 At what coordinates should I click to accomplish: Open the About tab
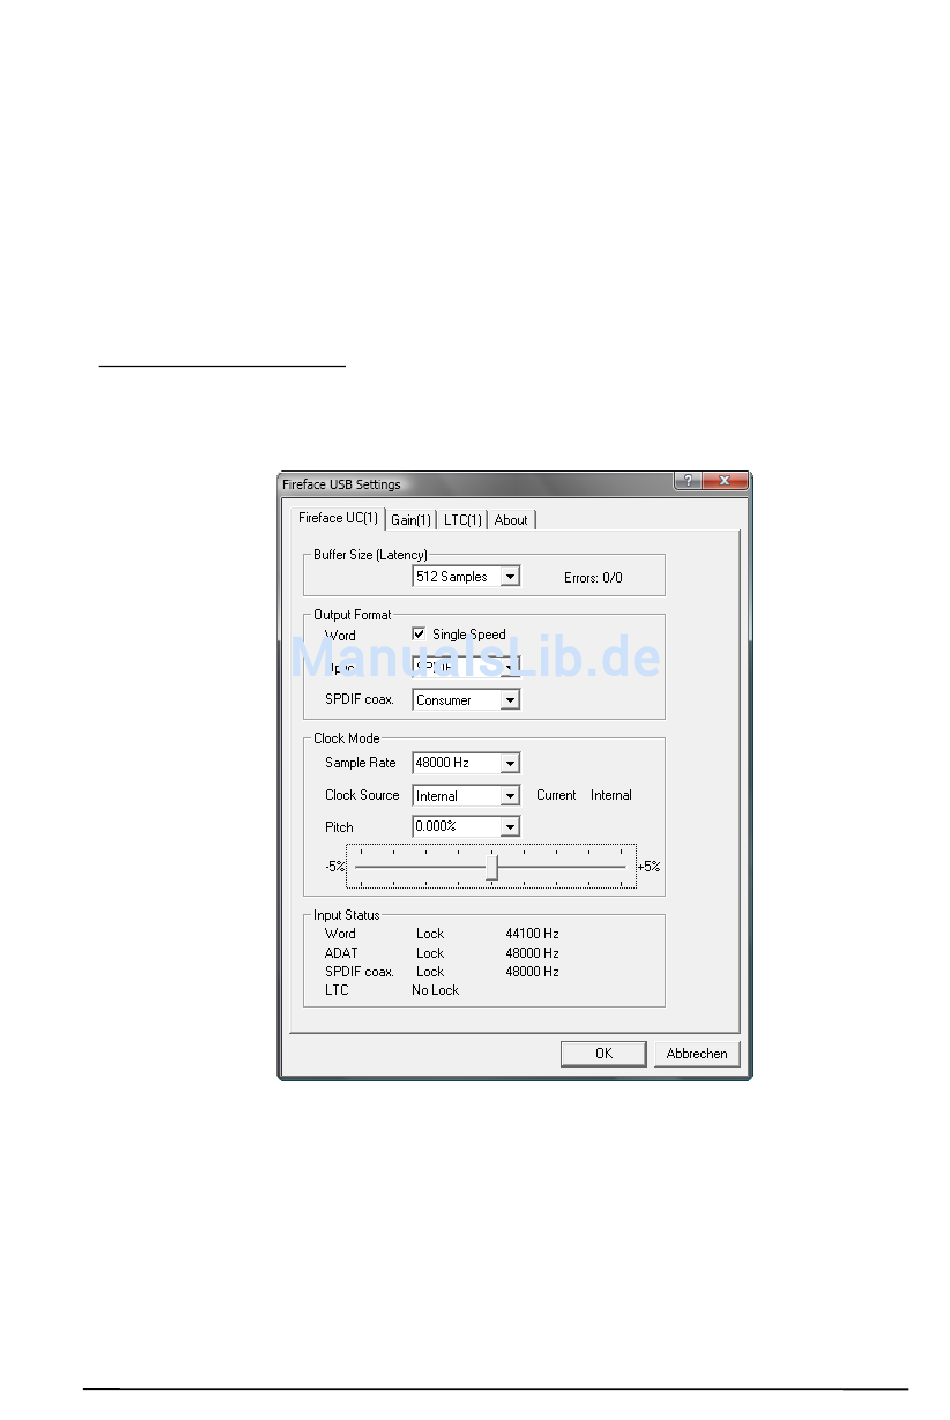pyautogui.click(x=511, y=520)
